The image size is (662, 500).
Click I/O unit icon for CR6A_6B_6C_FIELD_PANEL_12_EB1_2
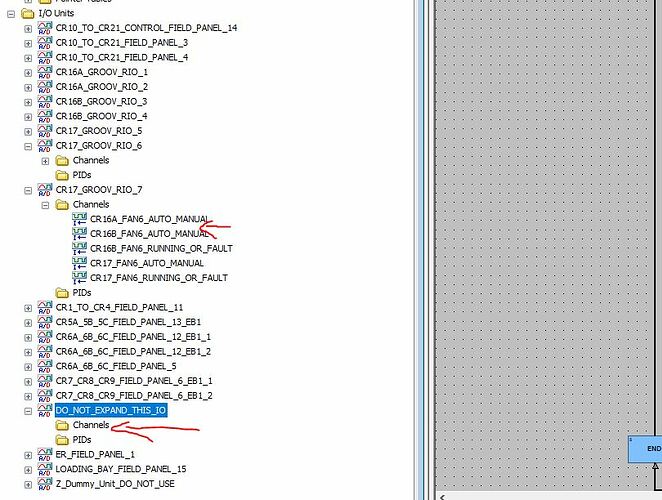tap(45, 351)
